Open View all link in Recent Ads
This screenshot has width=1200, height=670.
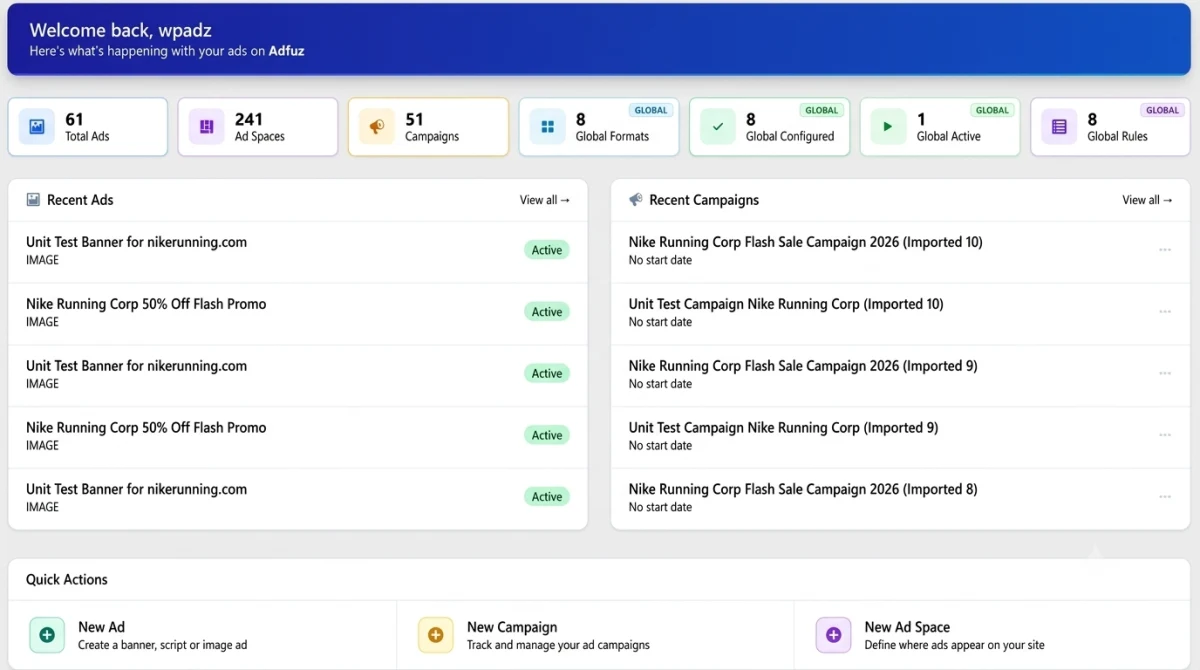tap(545, 200)
